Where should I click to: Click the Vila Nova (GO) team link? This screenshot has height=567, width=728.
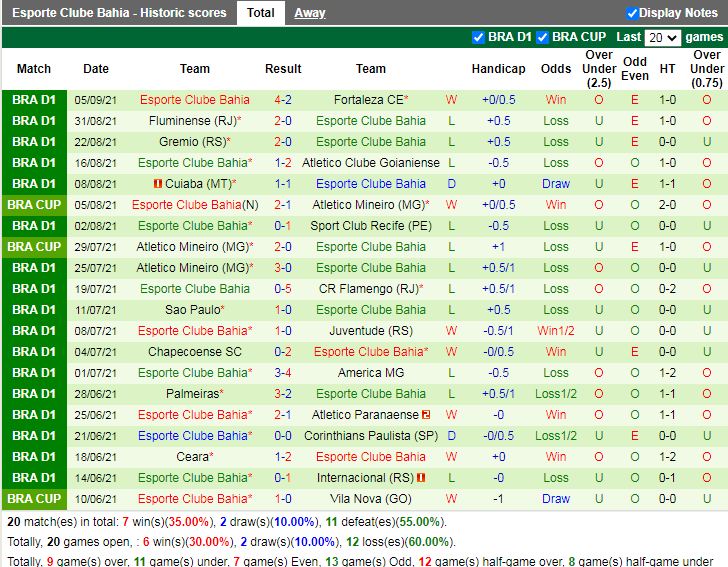pyautogui.click(x=370, y=499)
